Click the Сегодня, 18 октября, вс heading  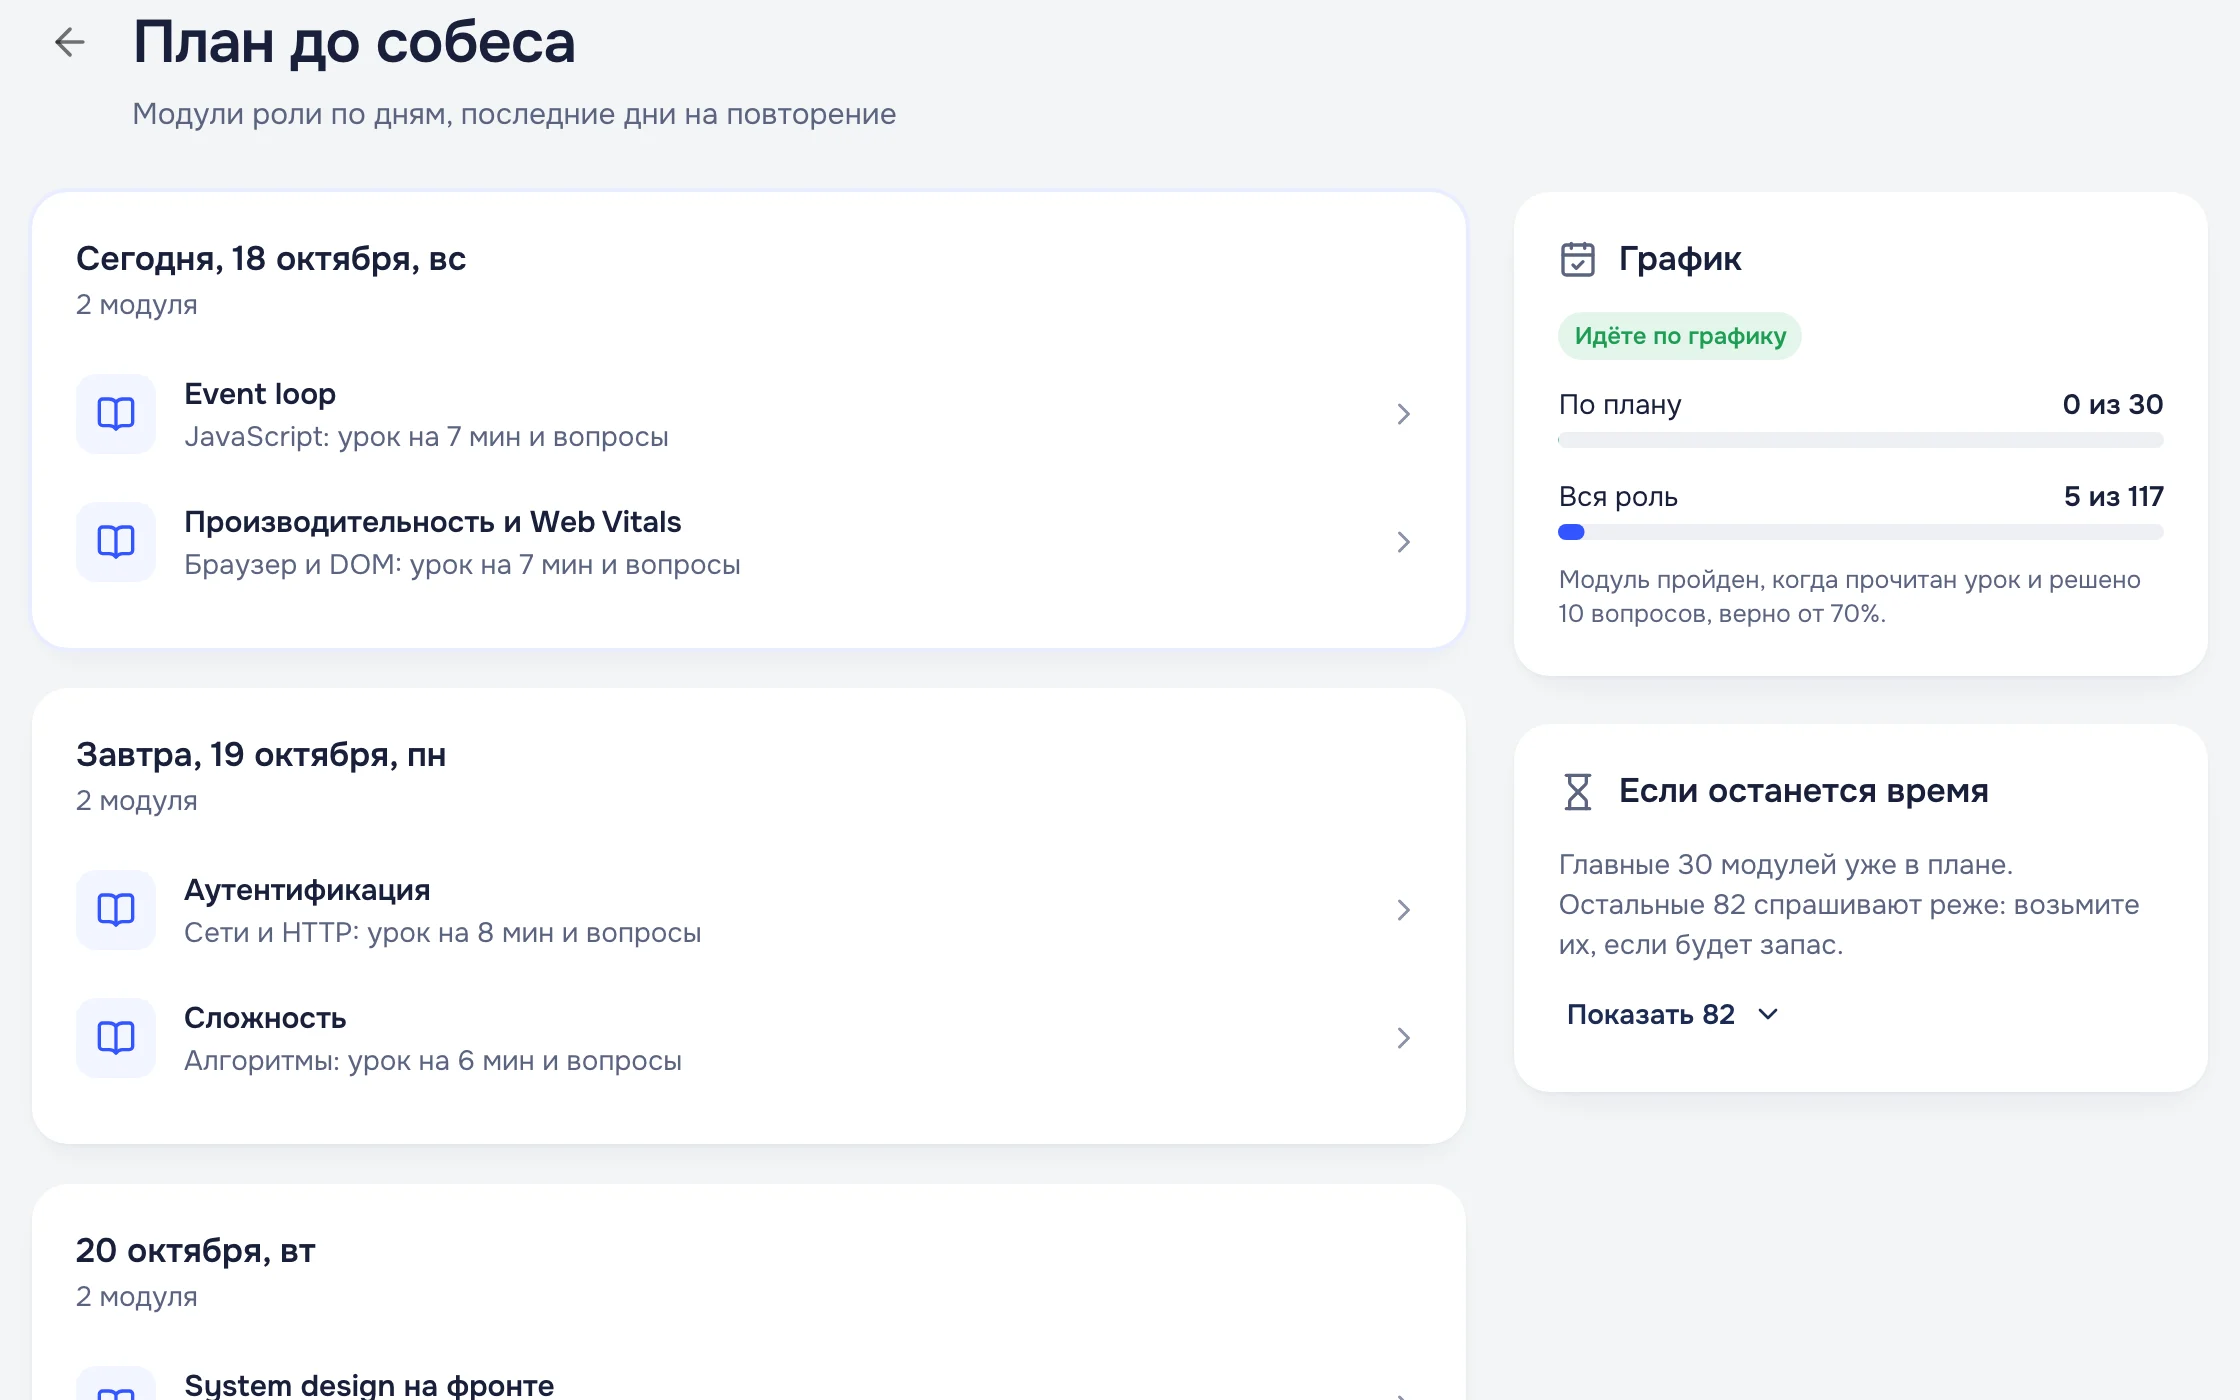(271, 259)
